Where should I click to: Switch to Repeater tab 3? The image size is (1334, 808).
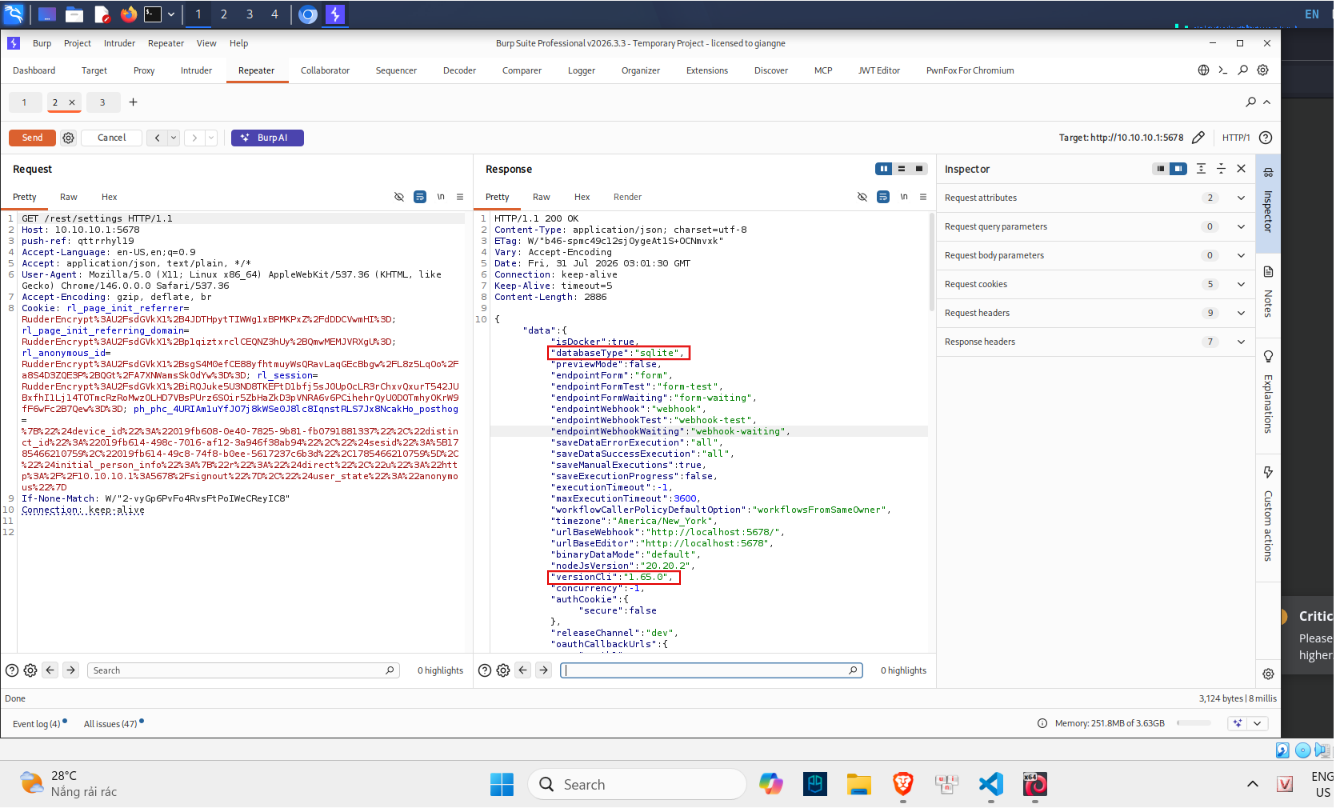[102, 102]
